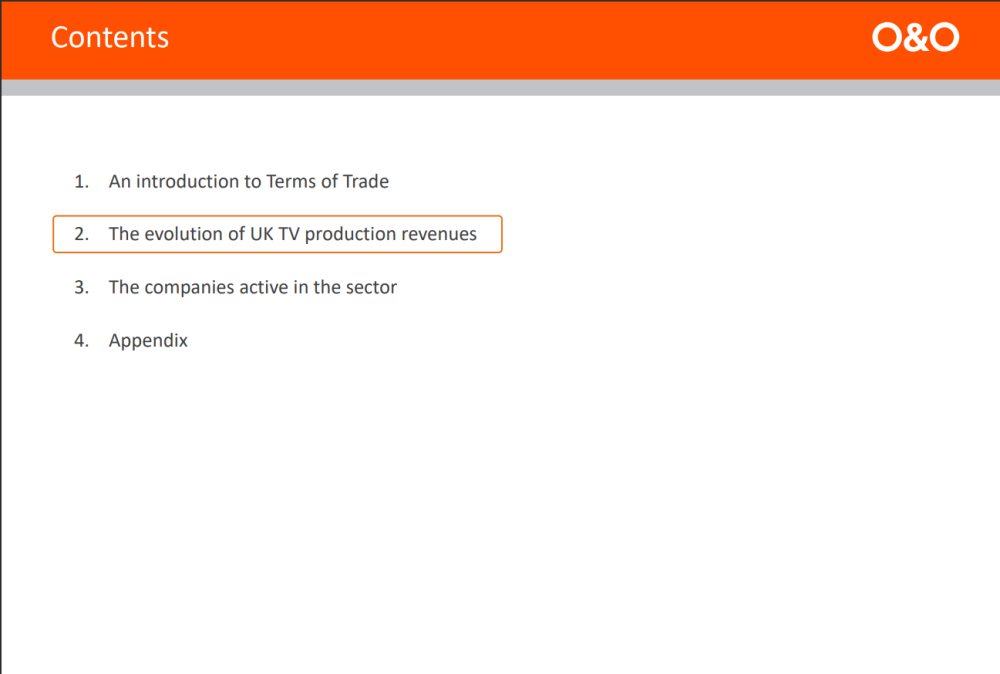
Task: Click the list number '1.'
Action: [x=81, y=181]
